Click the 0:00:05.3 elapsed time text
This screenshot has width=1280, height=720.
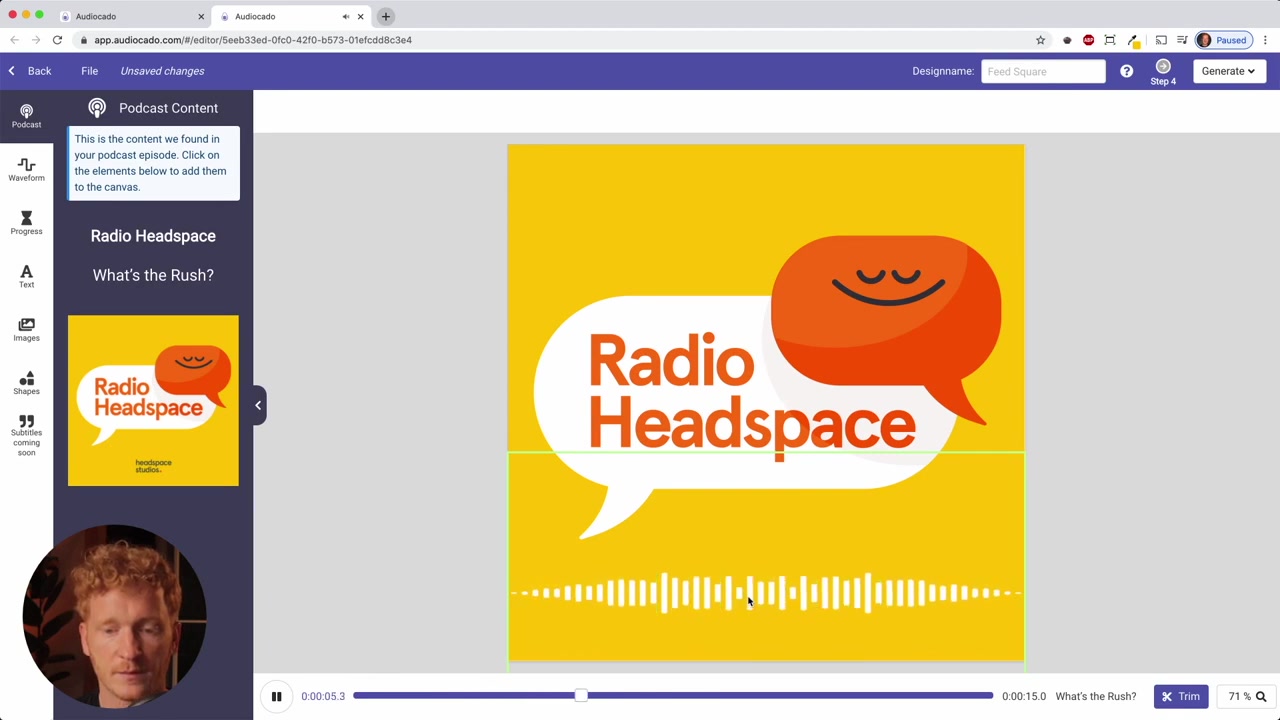tap(323, 696)
